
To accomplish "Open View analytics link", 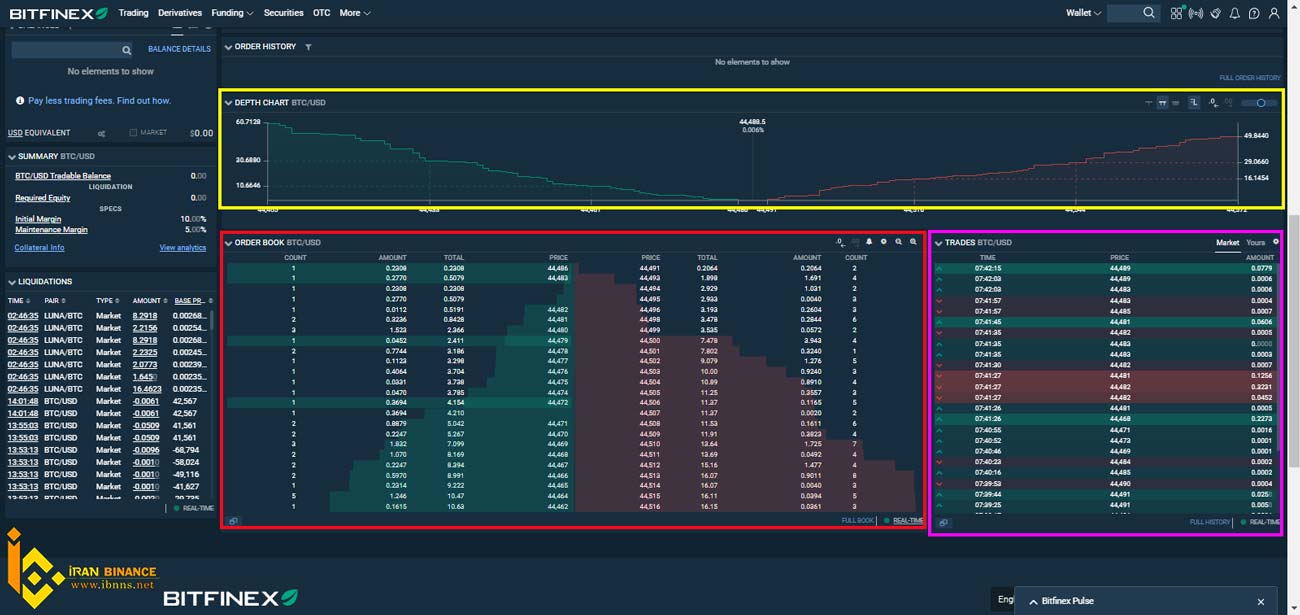I will coord(183,248).
